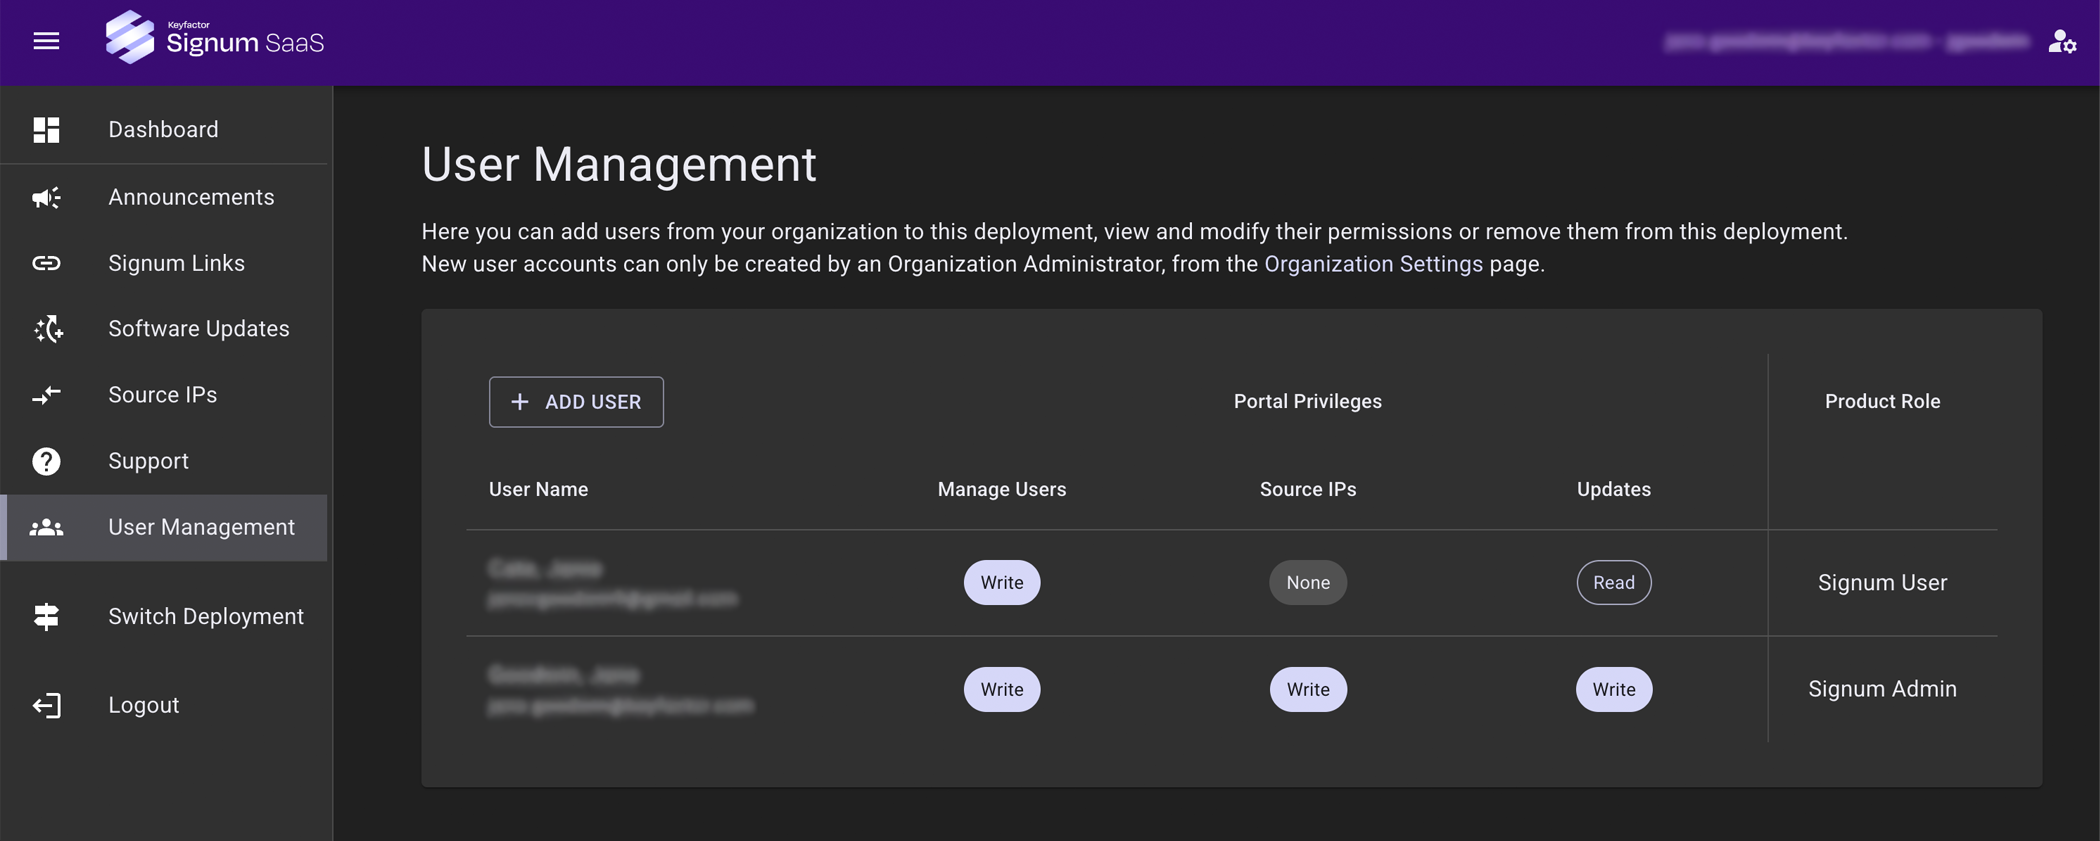Click the Logout icon in sidebar
The image size is (2100, 841).
[46, 705]
